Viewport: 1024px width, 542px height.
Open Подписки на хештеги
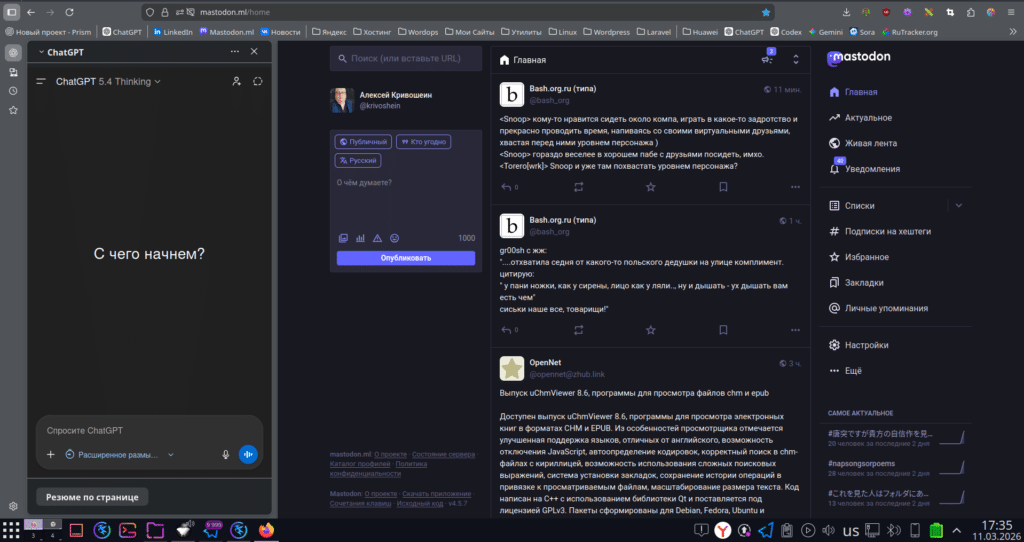[880, 231]
